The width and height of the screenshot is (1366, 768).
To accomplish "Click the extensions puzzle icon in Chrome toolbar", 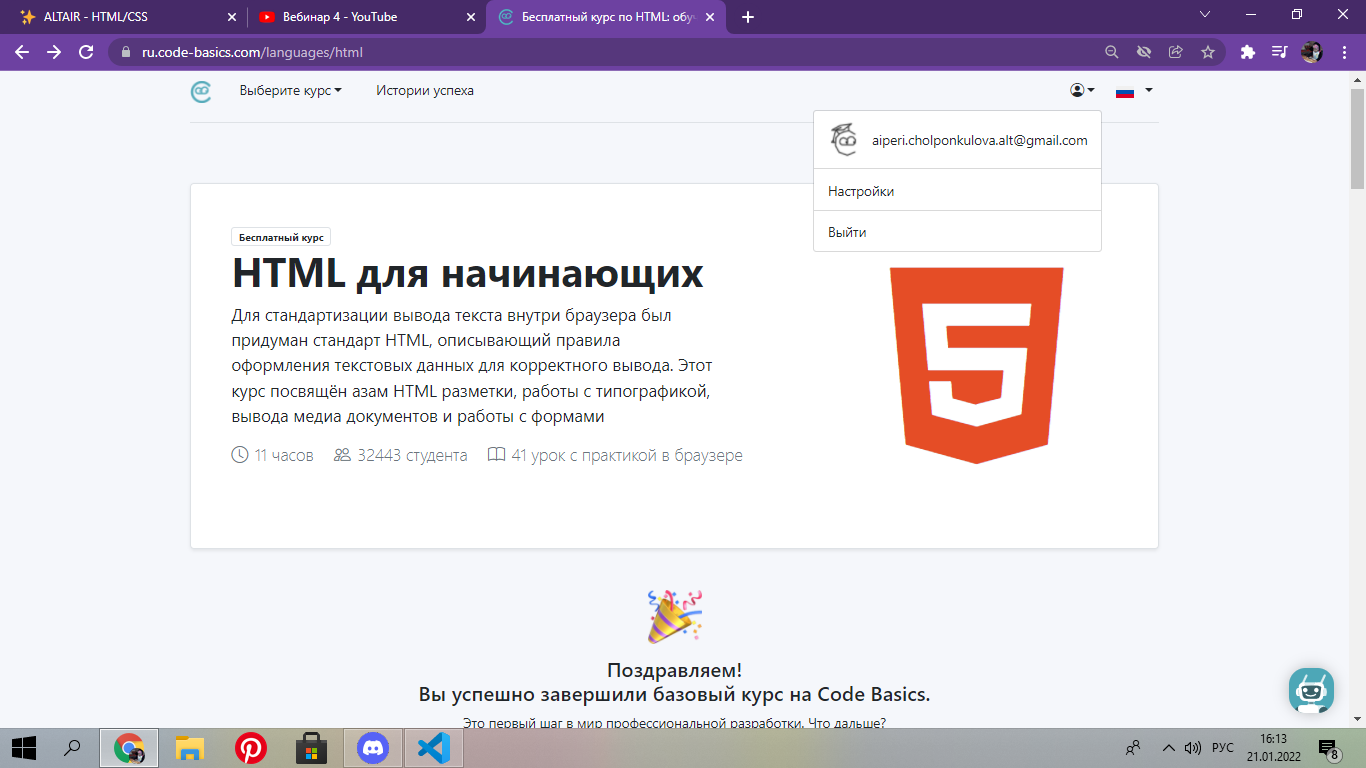I will [x=1247, y=50].
